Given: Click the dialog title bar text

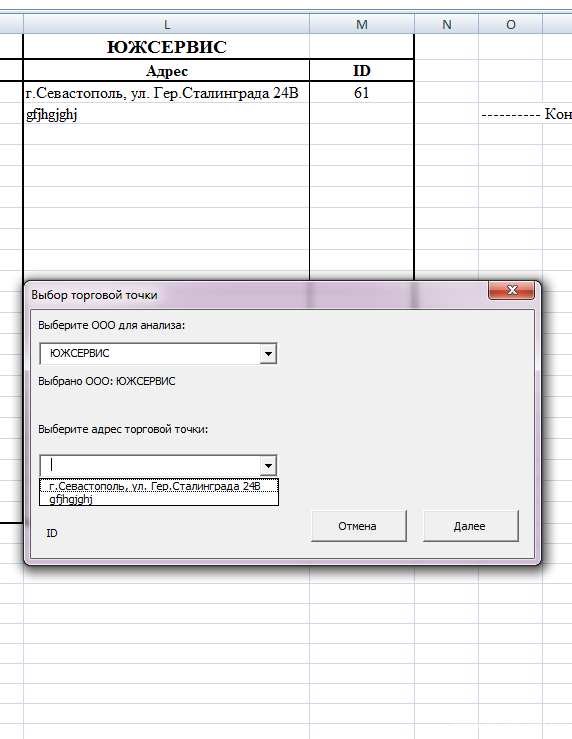Looking at the screenshot, I should point(94,295).
